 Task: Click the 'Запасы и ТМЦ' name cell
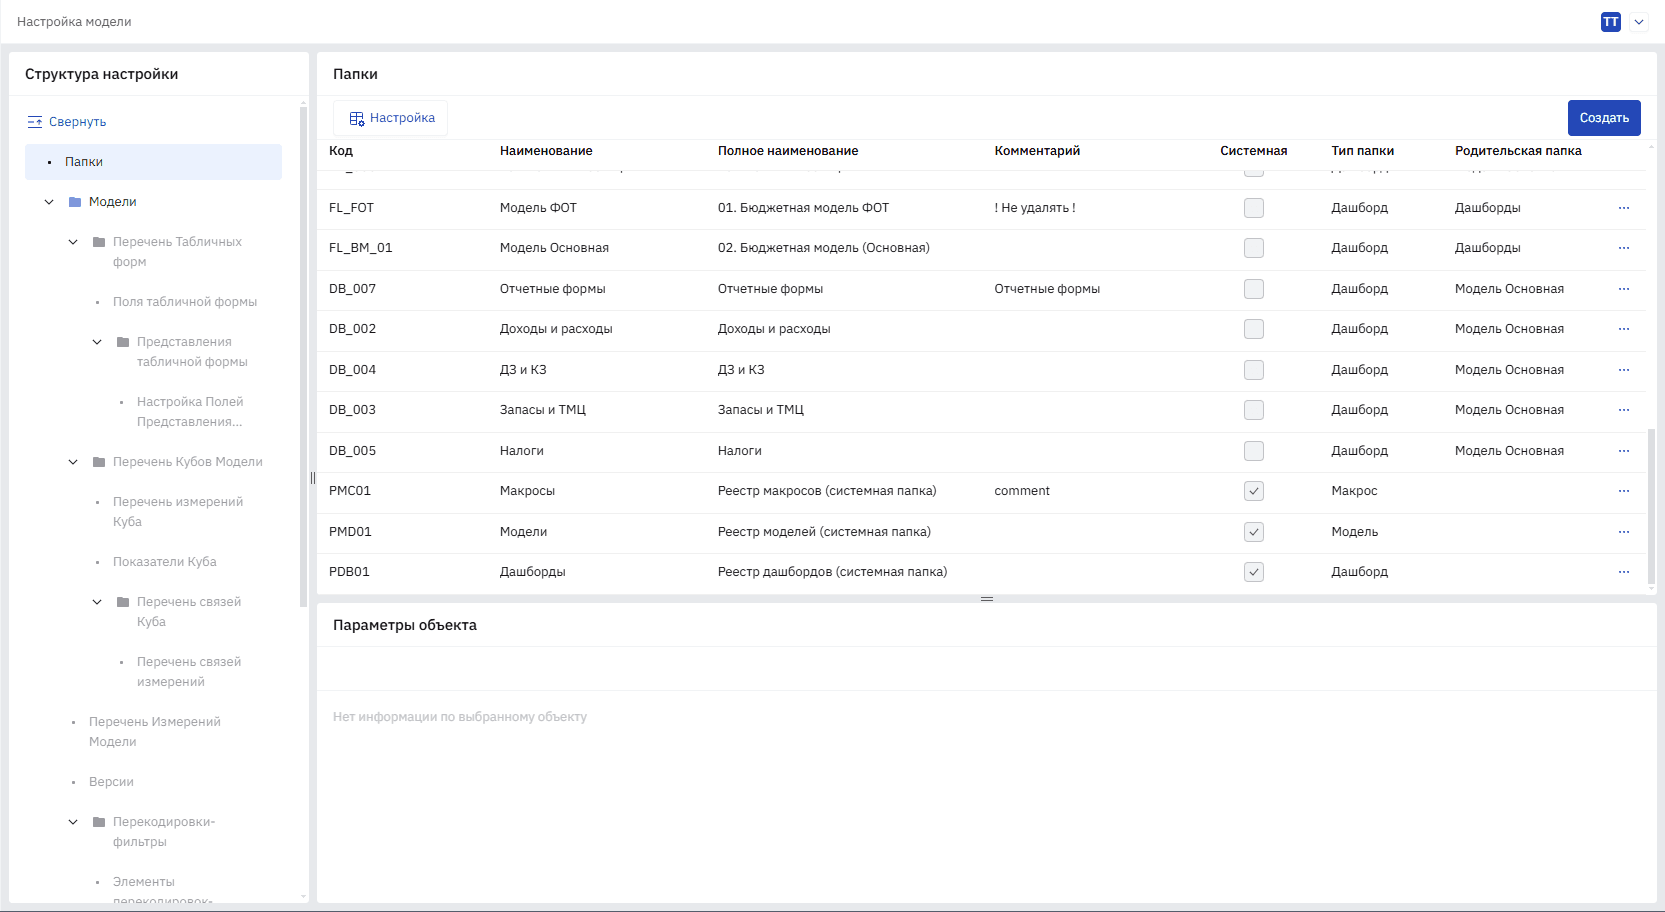pos(543,410)
